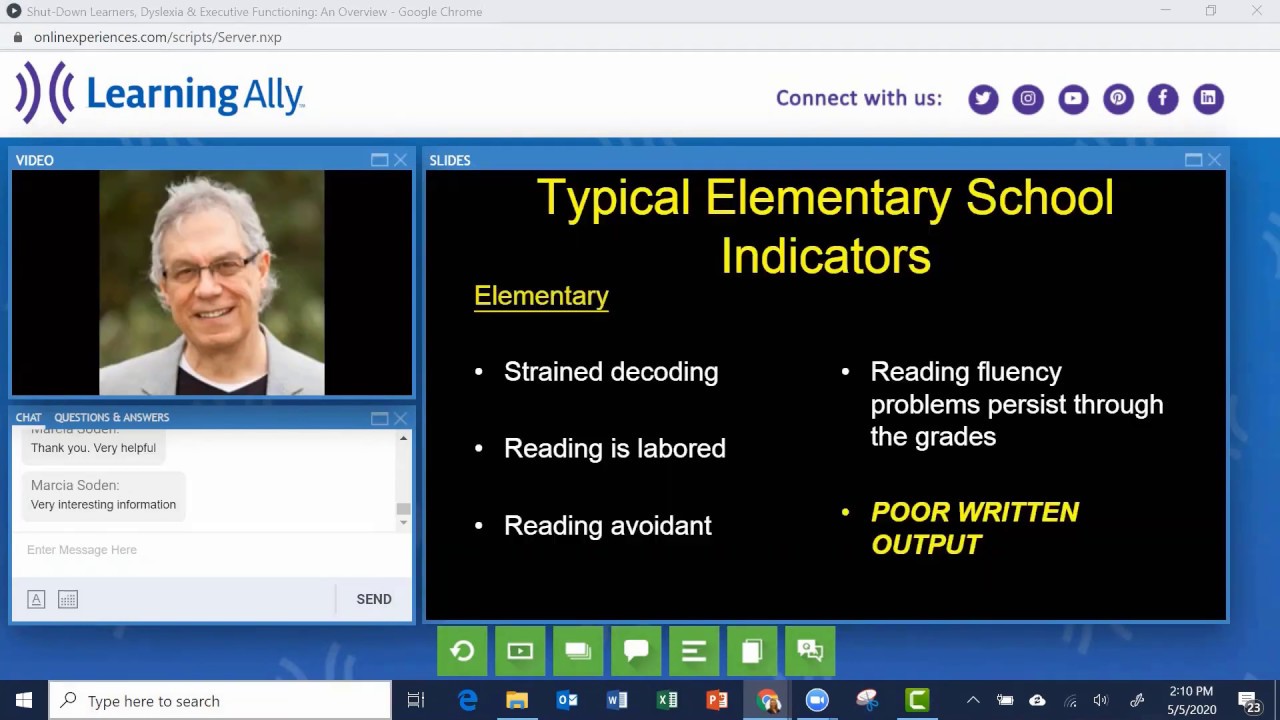Open Snipping Tool from taskbar
This screenshot has width=1280, height=720.
(867, 700)
